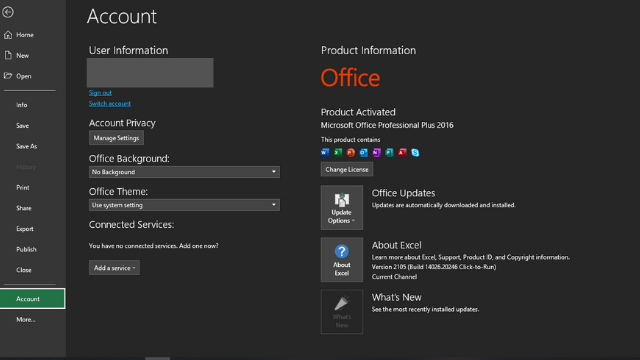
Task: Click the Access app icon
Action: point(402,152)
